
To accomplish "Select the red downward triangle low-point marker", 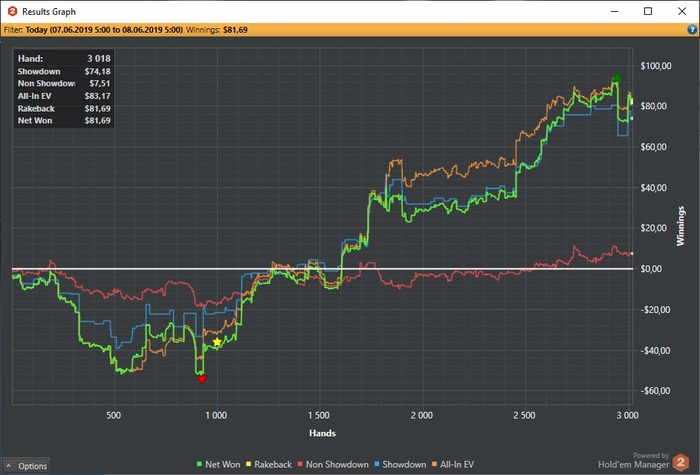I will 202,379.
